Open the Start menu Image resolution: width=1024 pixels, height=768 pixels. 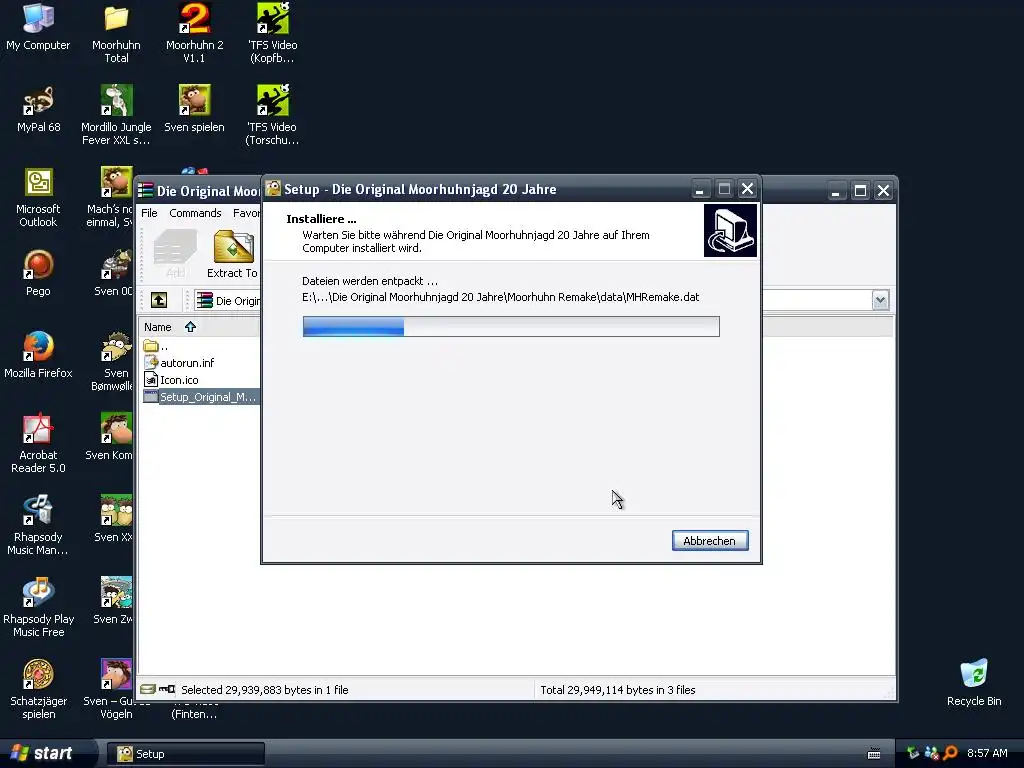tap(44, 753)
